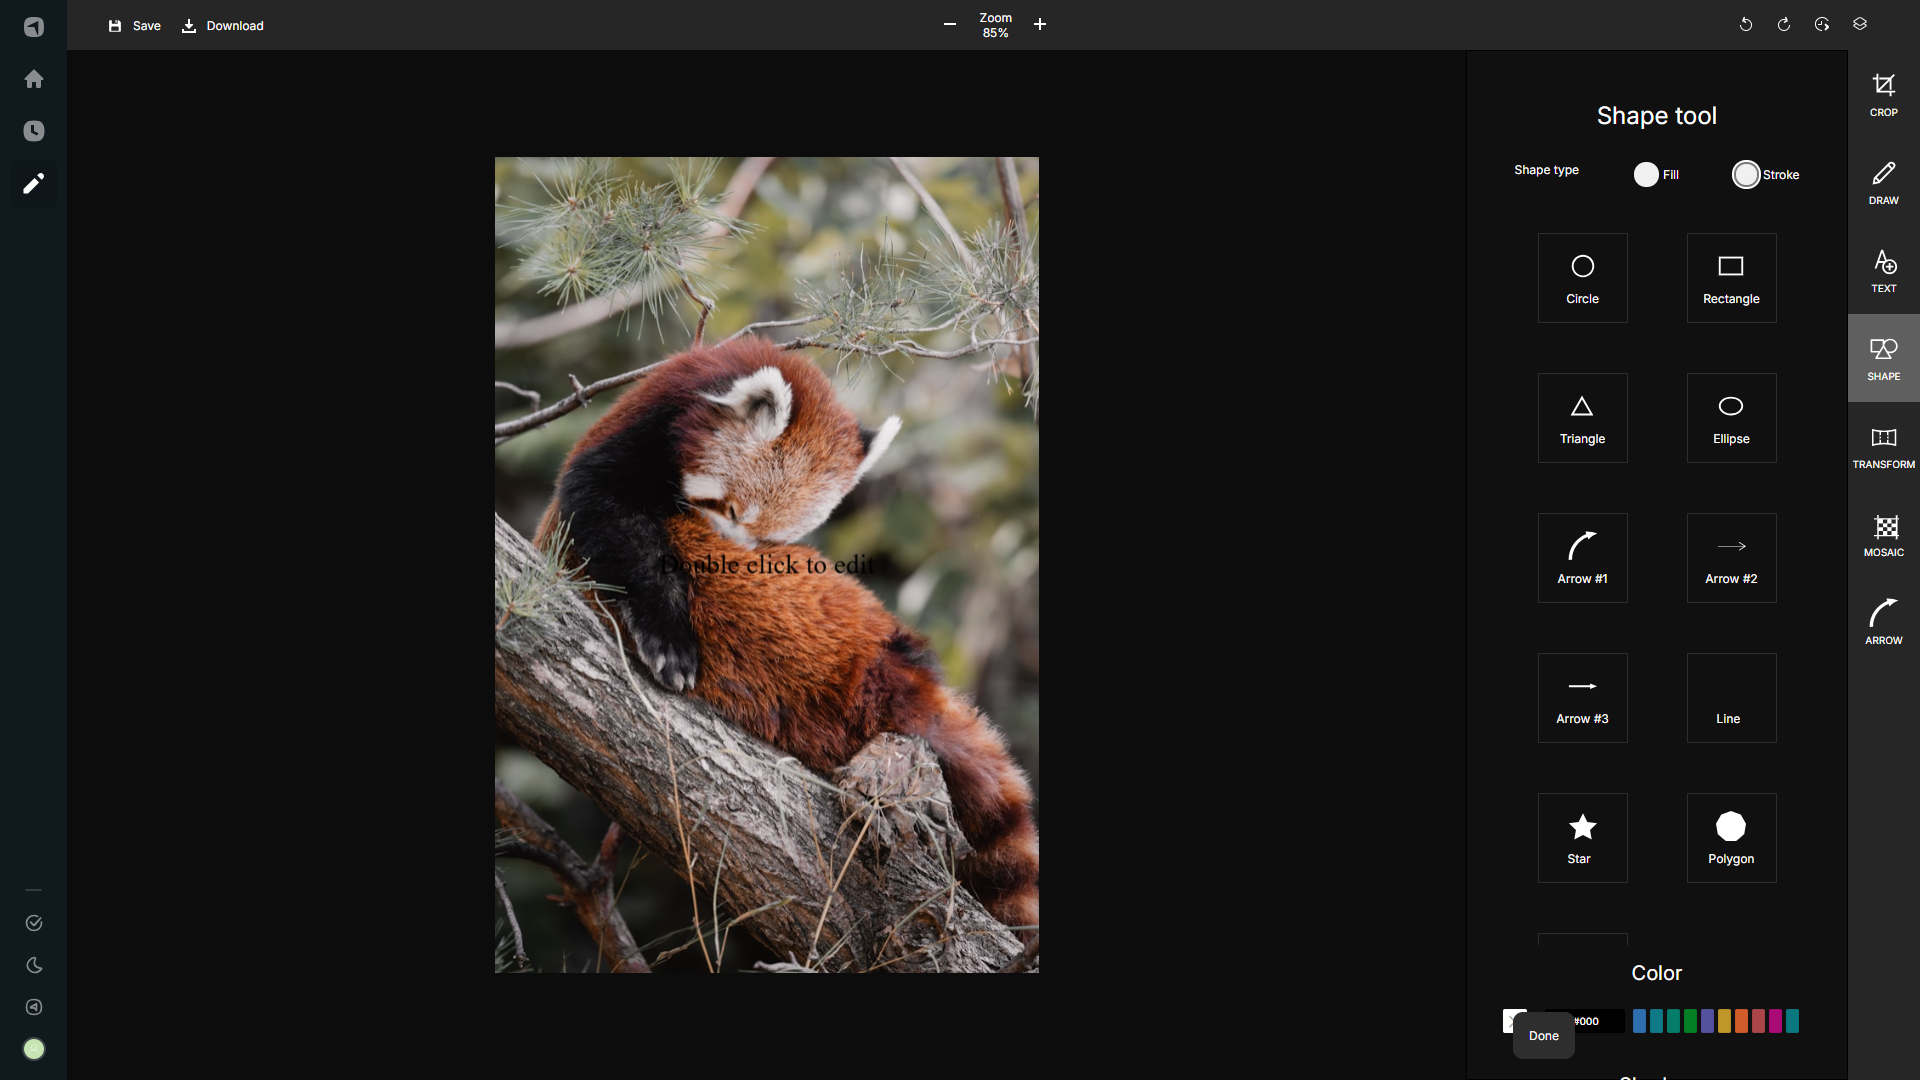Switch to the Arrow tool
This screenshot has height=1080, width=1920.
1883,621
